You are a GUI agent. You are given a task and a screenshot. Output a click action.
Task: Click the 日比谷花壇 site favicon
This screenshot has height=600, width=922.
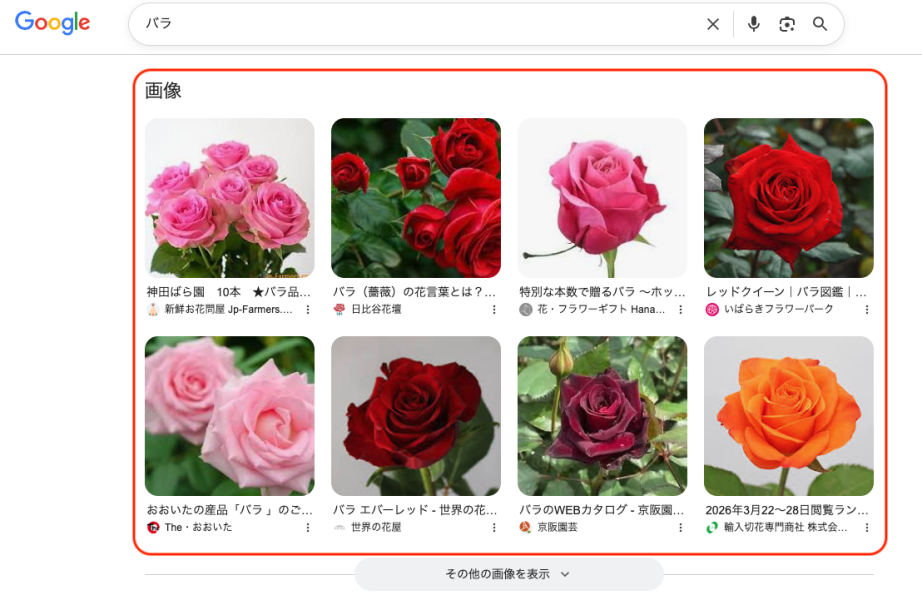[337, 310]
